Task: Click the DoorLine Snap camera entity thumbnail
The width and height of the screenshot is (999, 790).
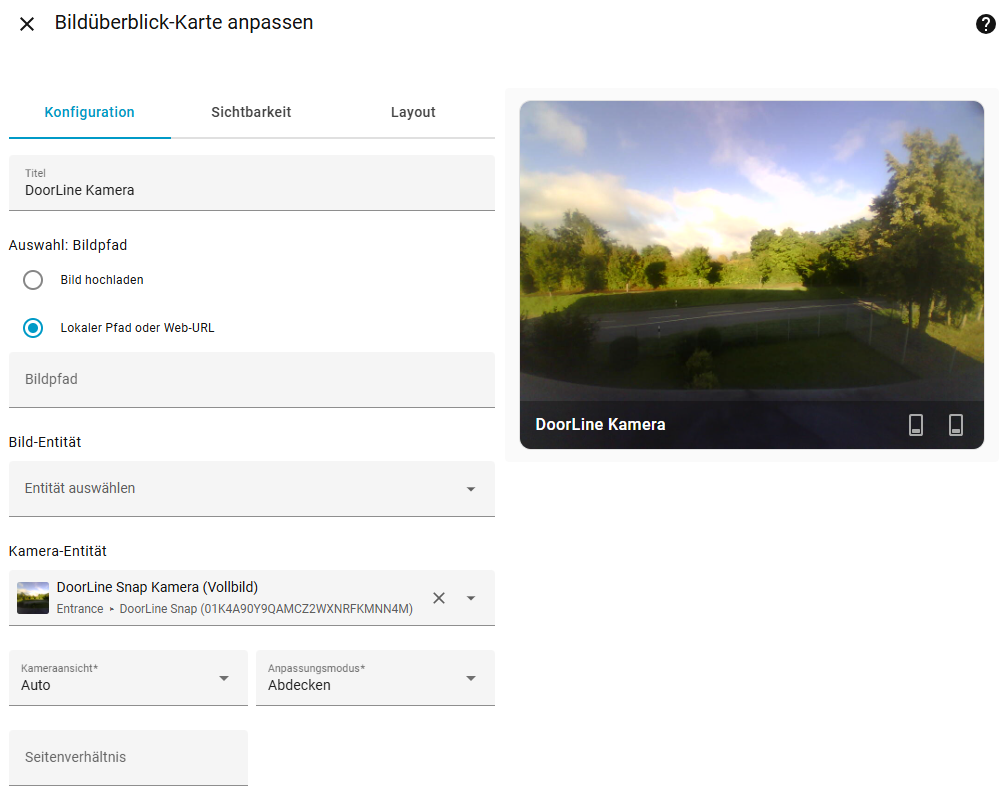Action: pyautogui.click(x=33, y=598)
